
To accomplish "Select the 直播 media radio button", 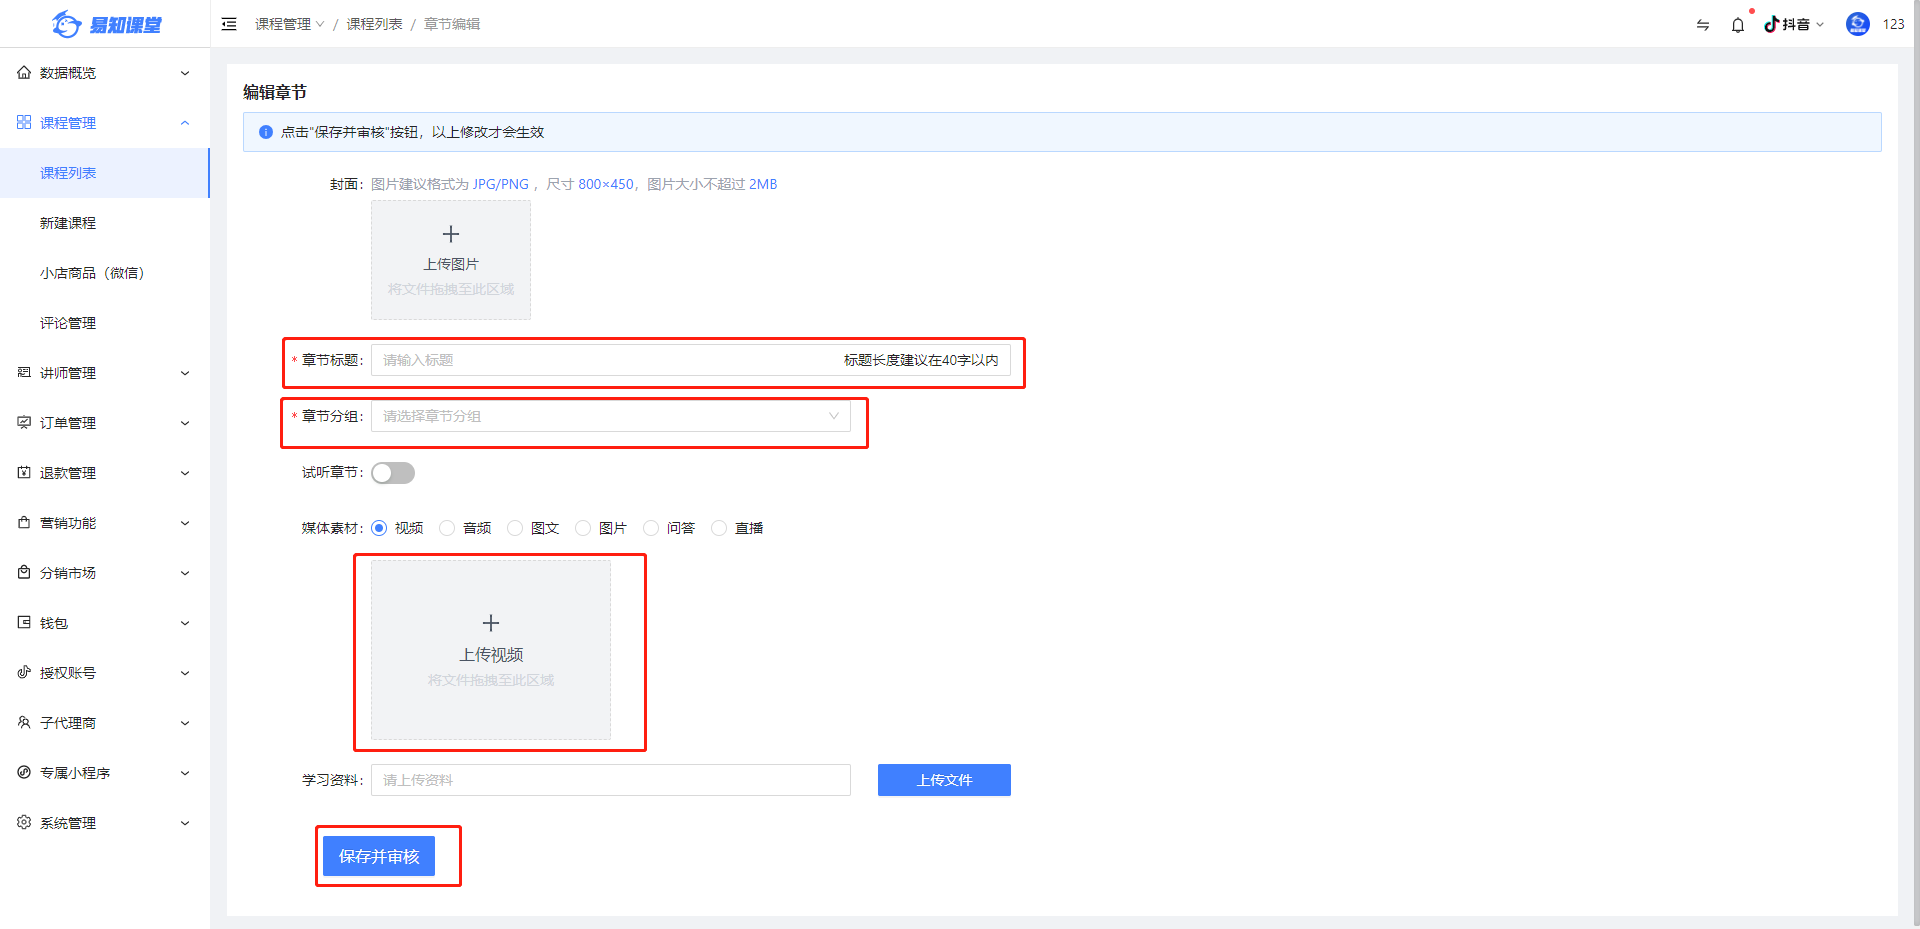I will point(719,528).
